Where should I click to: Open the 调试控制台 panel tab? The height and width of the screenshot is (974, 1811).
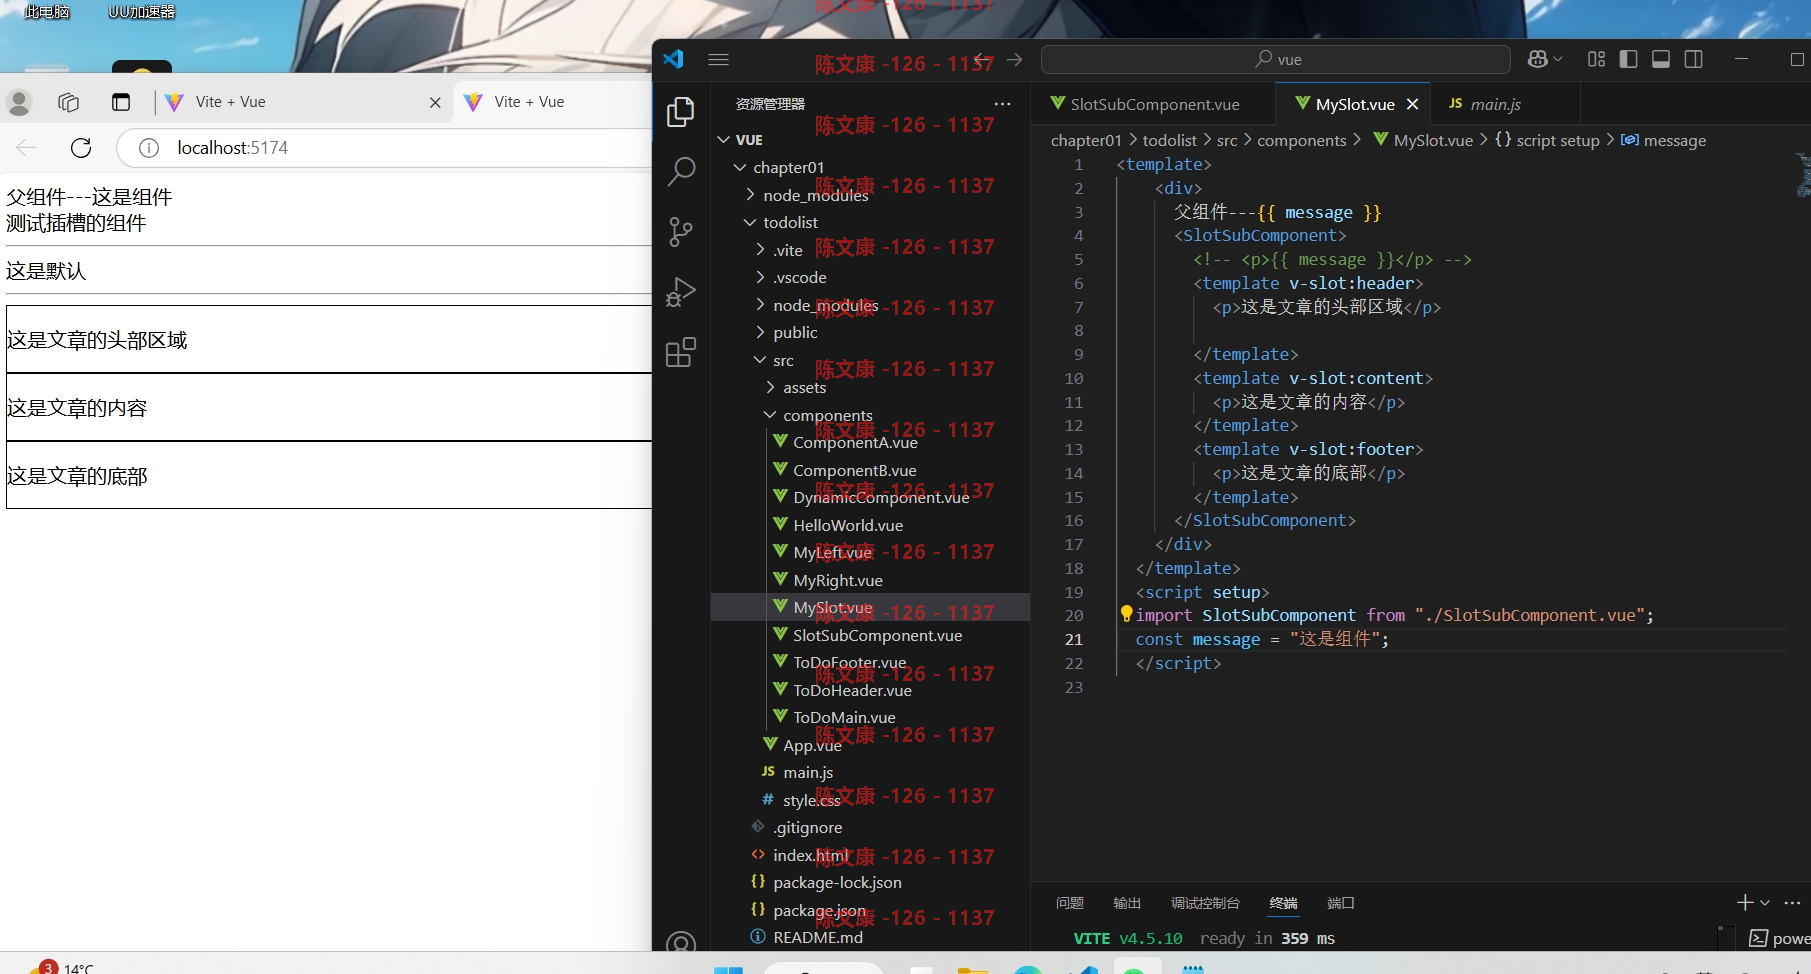point(1205,903)
